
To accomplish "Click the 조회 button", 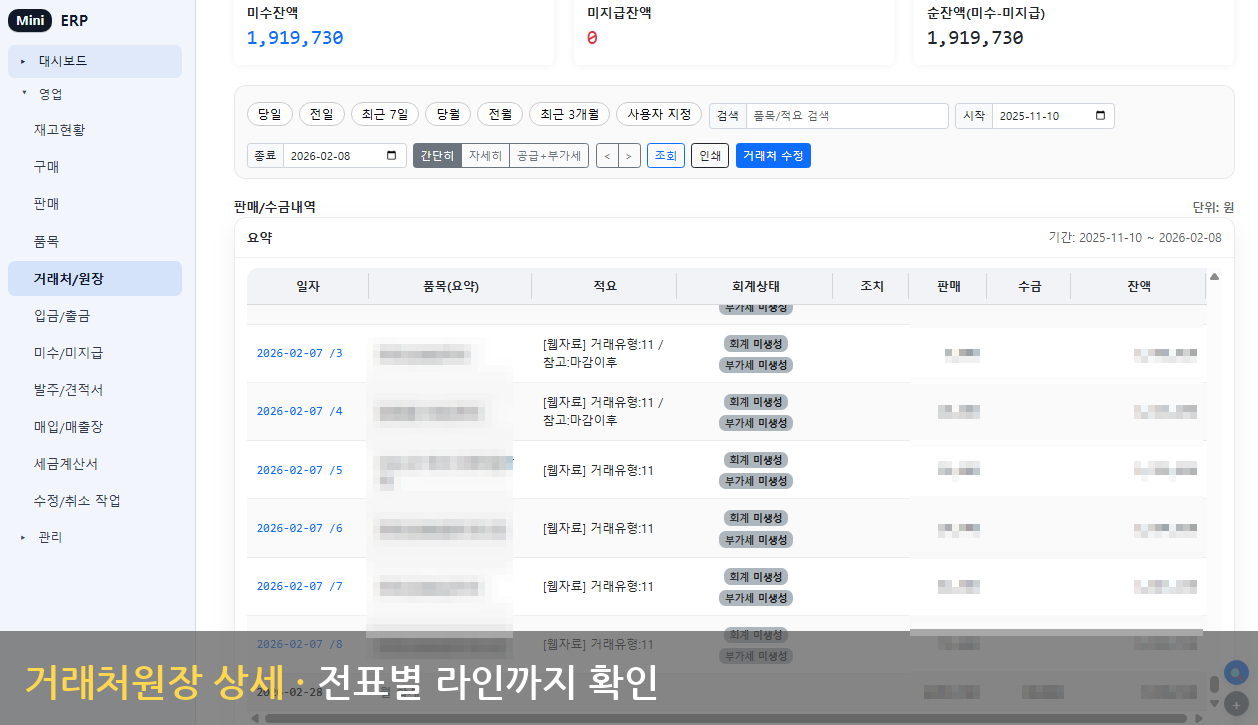I will (666, 156).
